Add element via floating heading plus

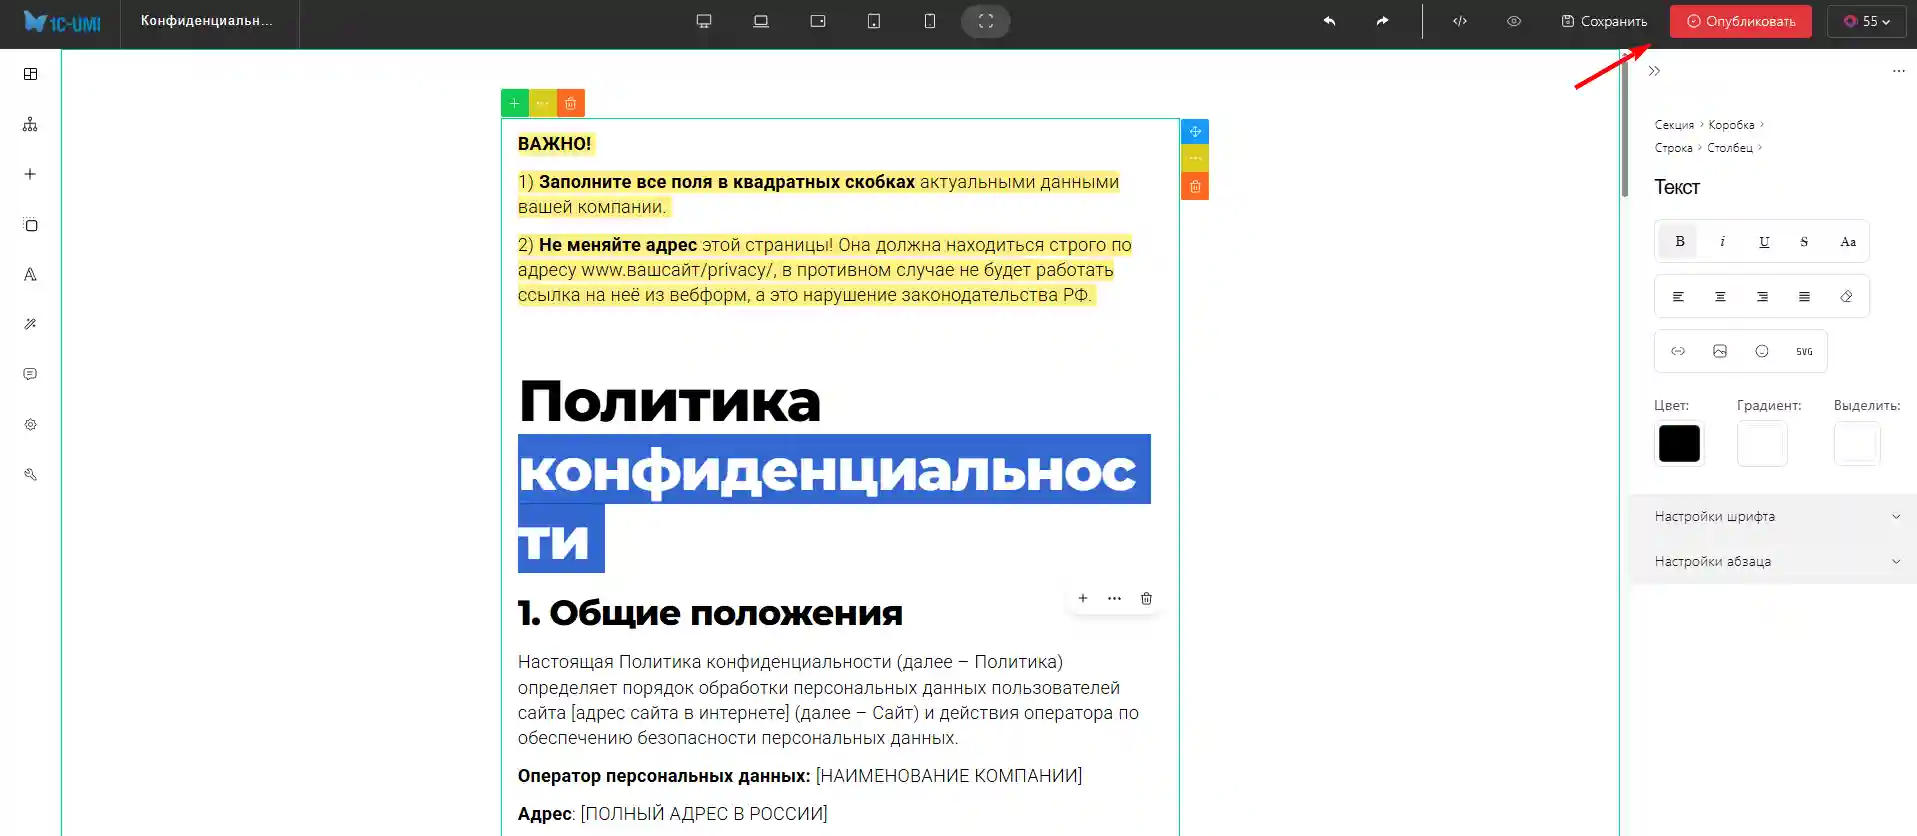tap(1083, 598)
